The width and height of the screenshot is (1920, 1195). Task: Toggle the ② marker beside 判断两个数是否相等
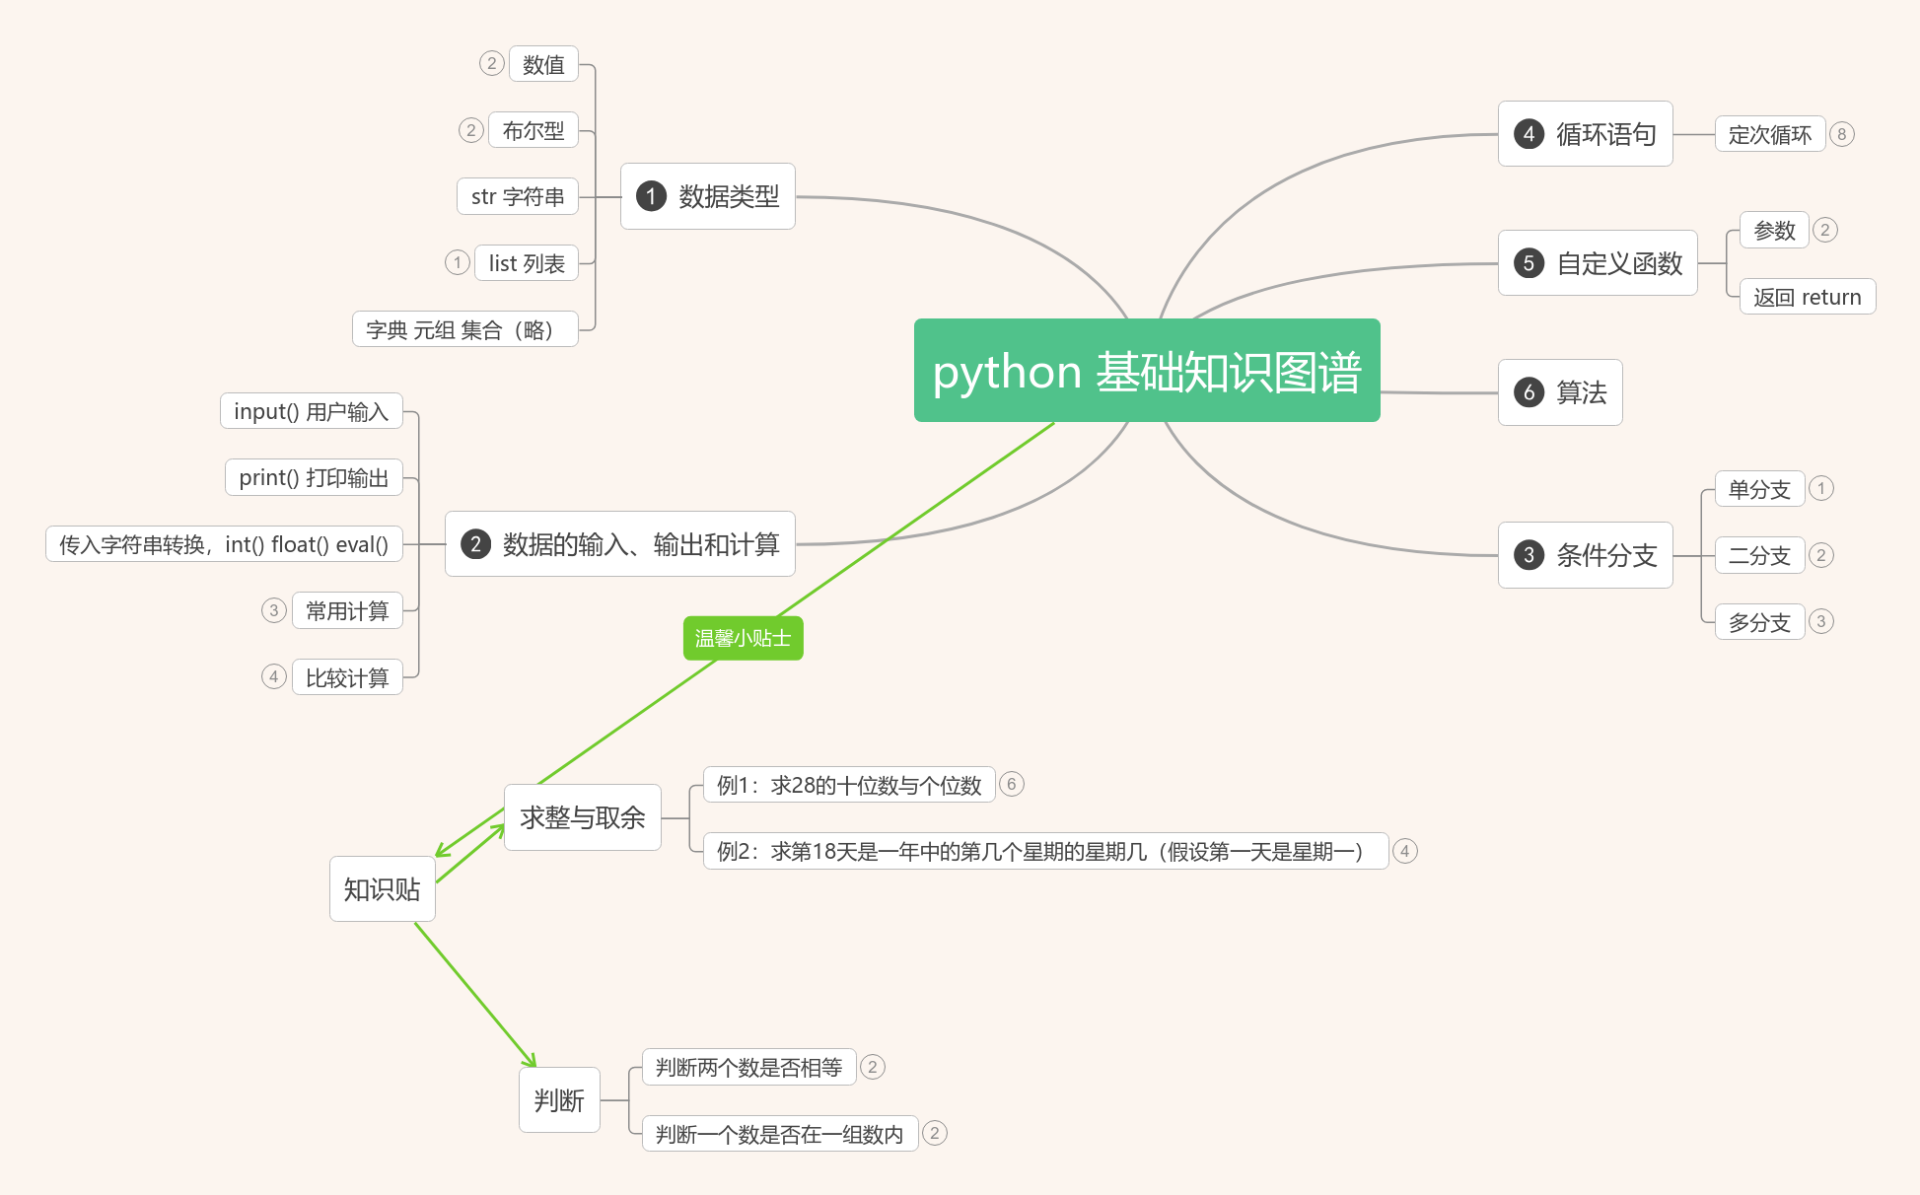(873, 1066)
